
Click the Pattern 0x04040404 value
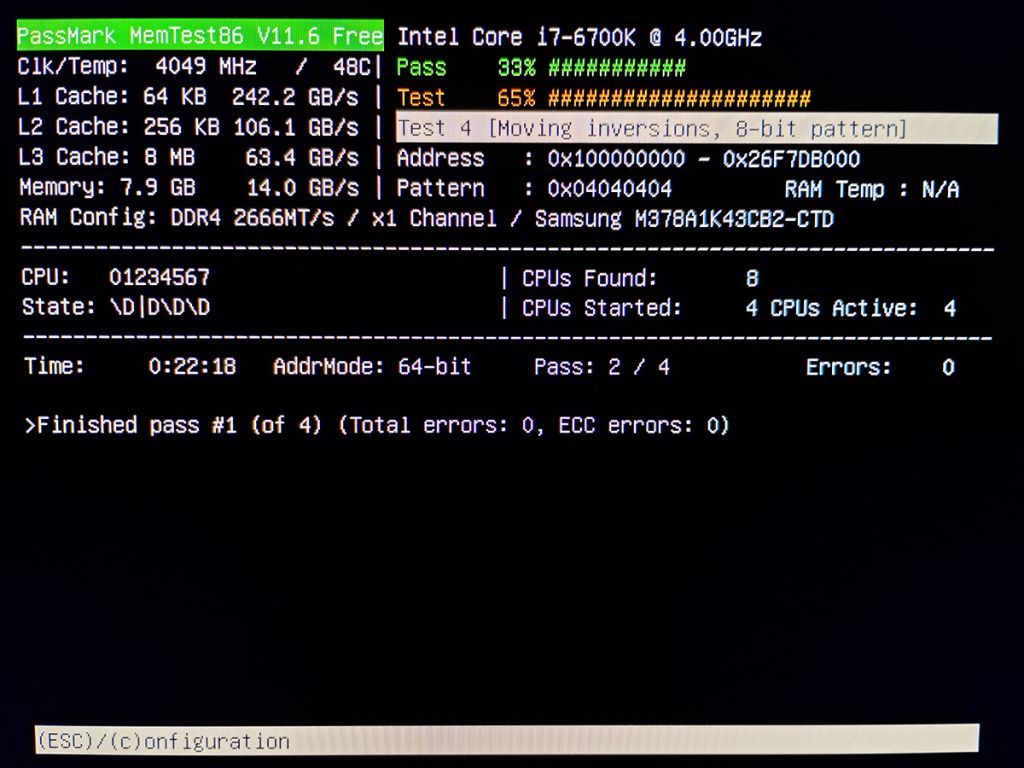[609, 189]
